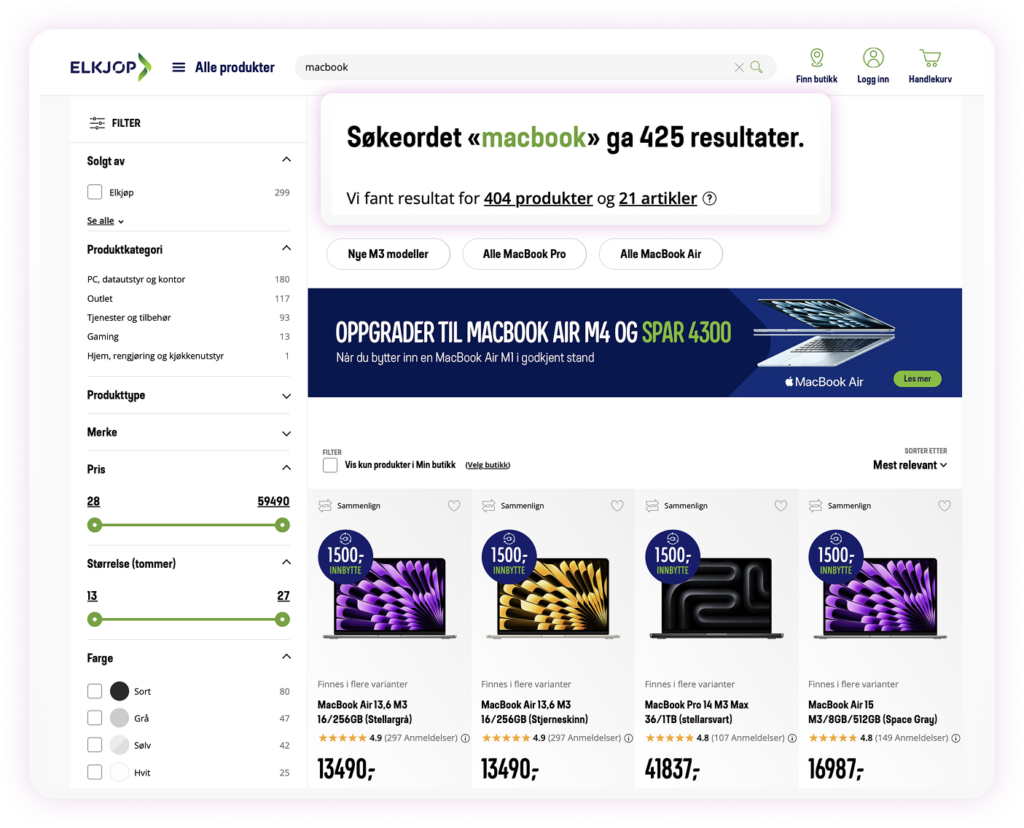Click compare icon on MacBook Pro 14 card
This screenshot has height=828, width=1024.
coord(652,505)
